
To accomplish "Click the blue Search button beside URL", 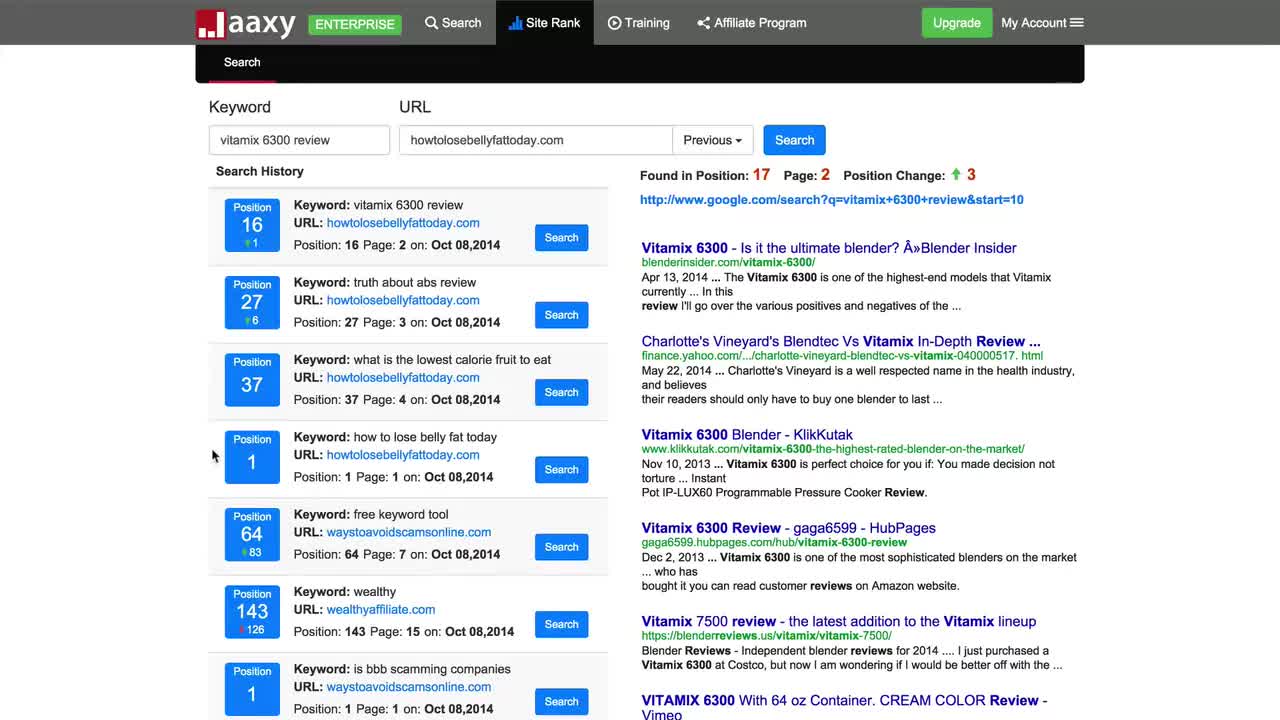I will pyautogui.click(x=795, y=140).
